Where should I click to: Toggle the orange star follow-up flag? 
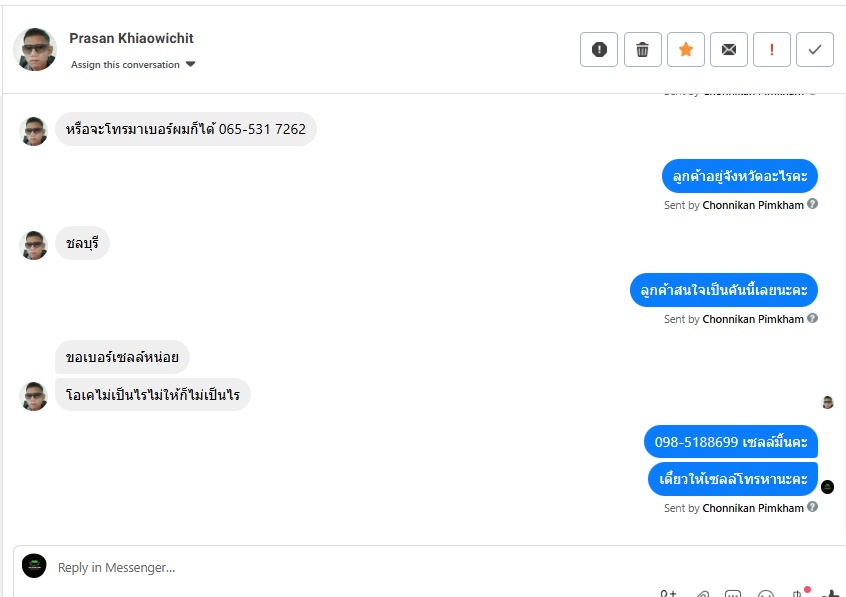(686, 50)
